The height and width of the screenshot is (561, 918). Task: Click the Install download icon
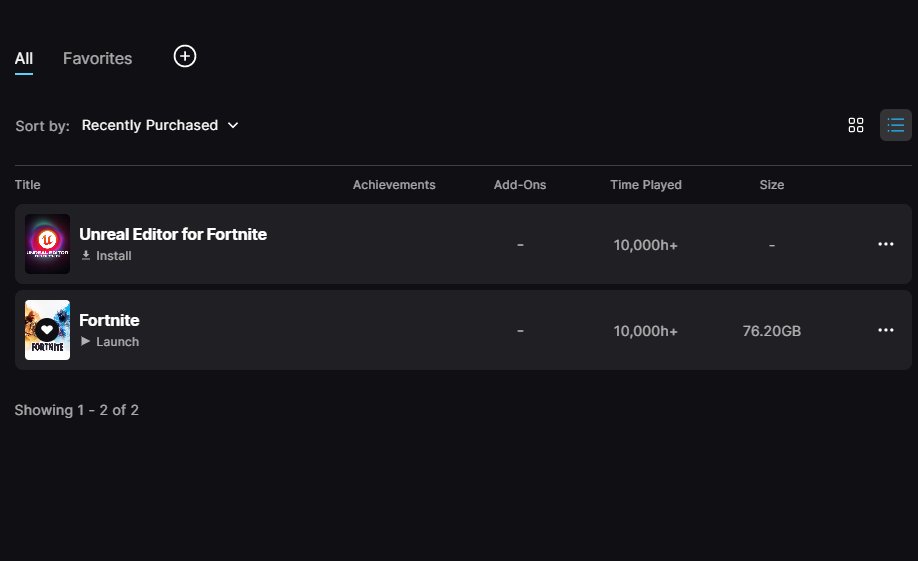(x=86, y=256)
